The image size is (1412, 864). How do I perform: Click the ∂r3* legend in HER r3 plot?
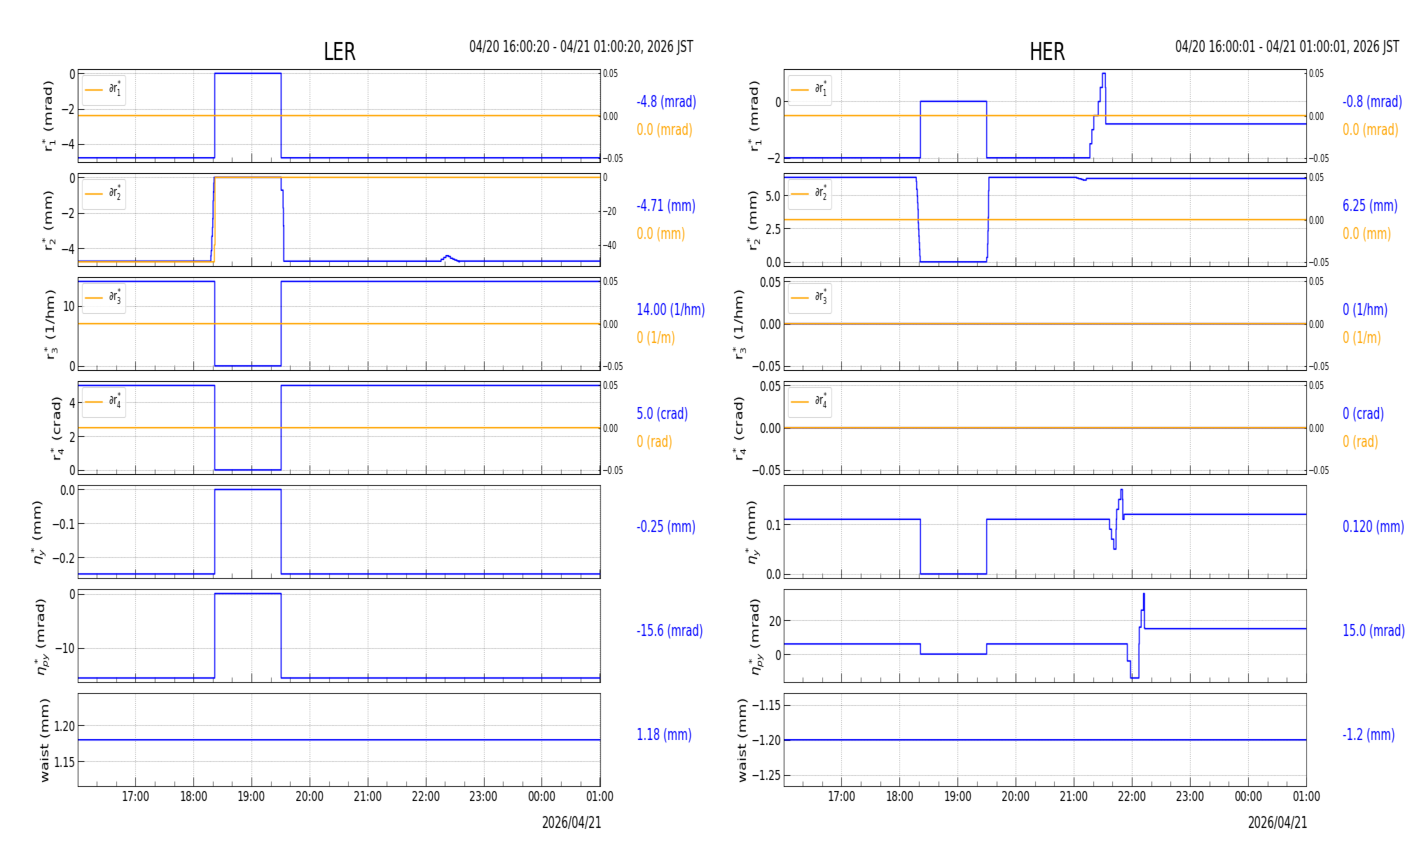810,298
